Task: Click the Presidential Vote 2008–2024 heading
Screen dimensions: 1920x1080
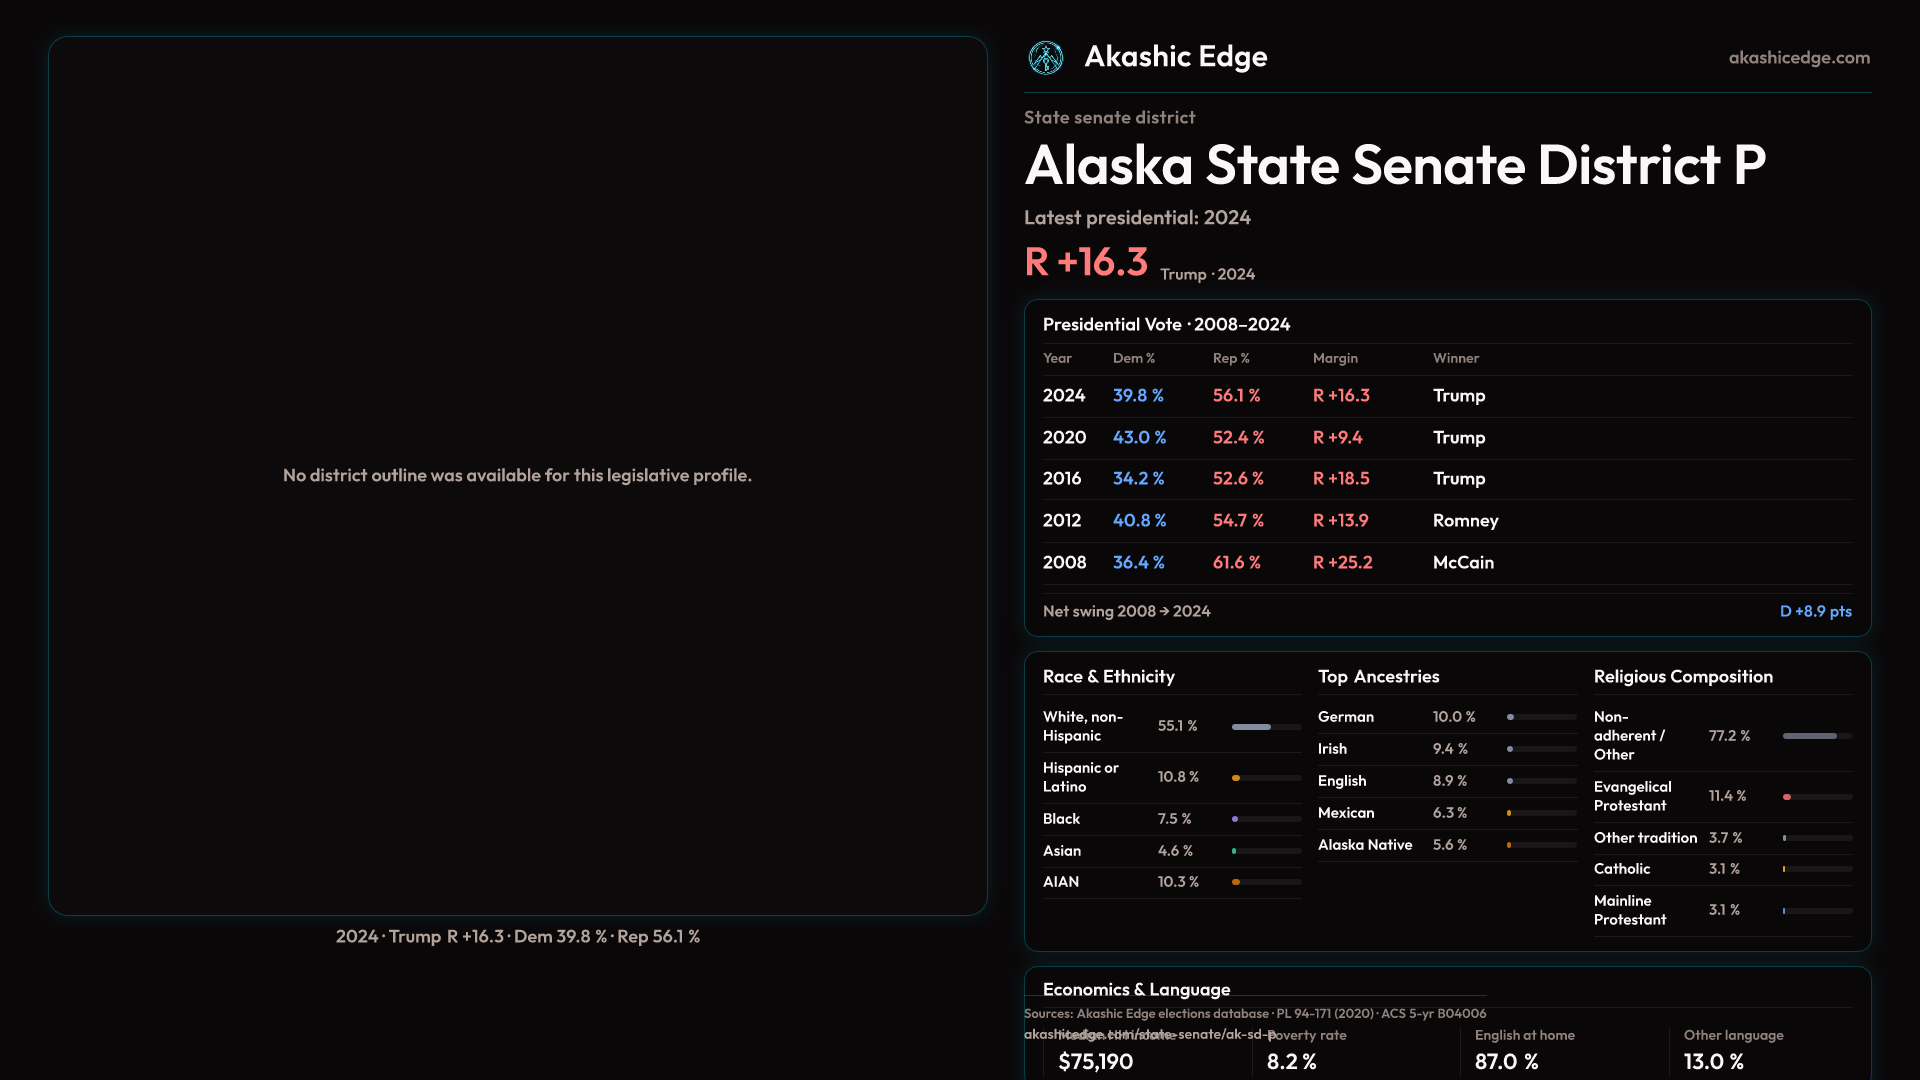Action: (x=1166, y=325)
